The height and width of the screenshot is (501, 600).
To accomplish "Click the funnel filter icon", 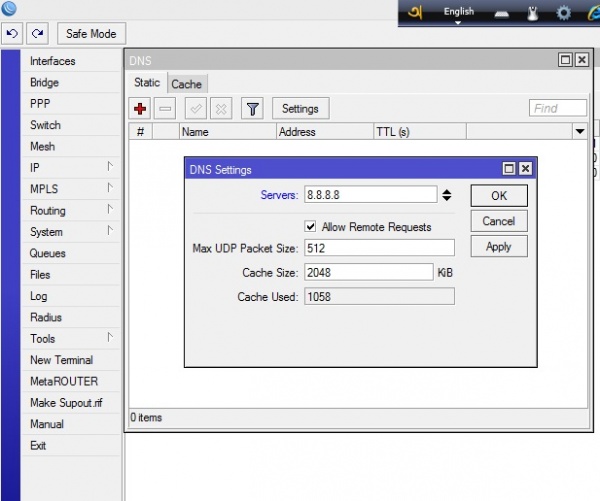I will point(252,109).
